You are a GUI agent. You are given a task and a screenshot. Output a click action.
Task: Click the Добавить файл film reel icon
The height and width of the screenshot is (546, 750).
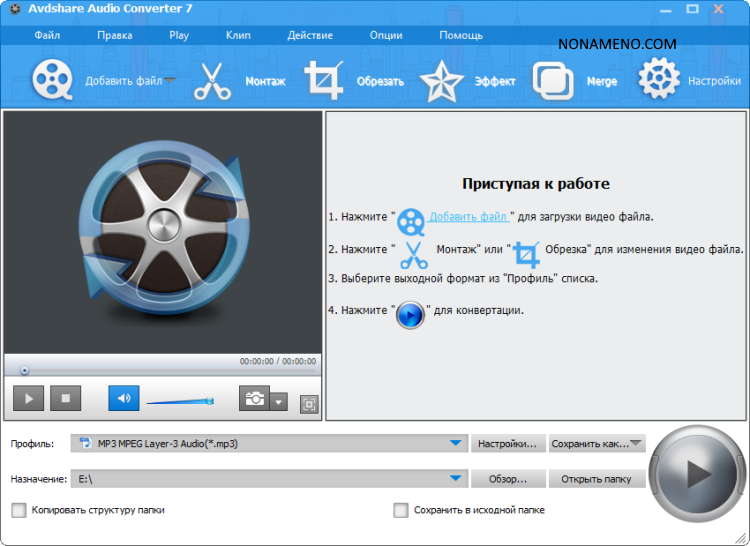click(x=52, y=80)
